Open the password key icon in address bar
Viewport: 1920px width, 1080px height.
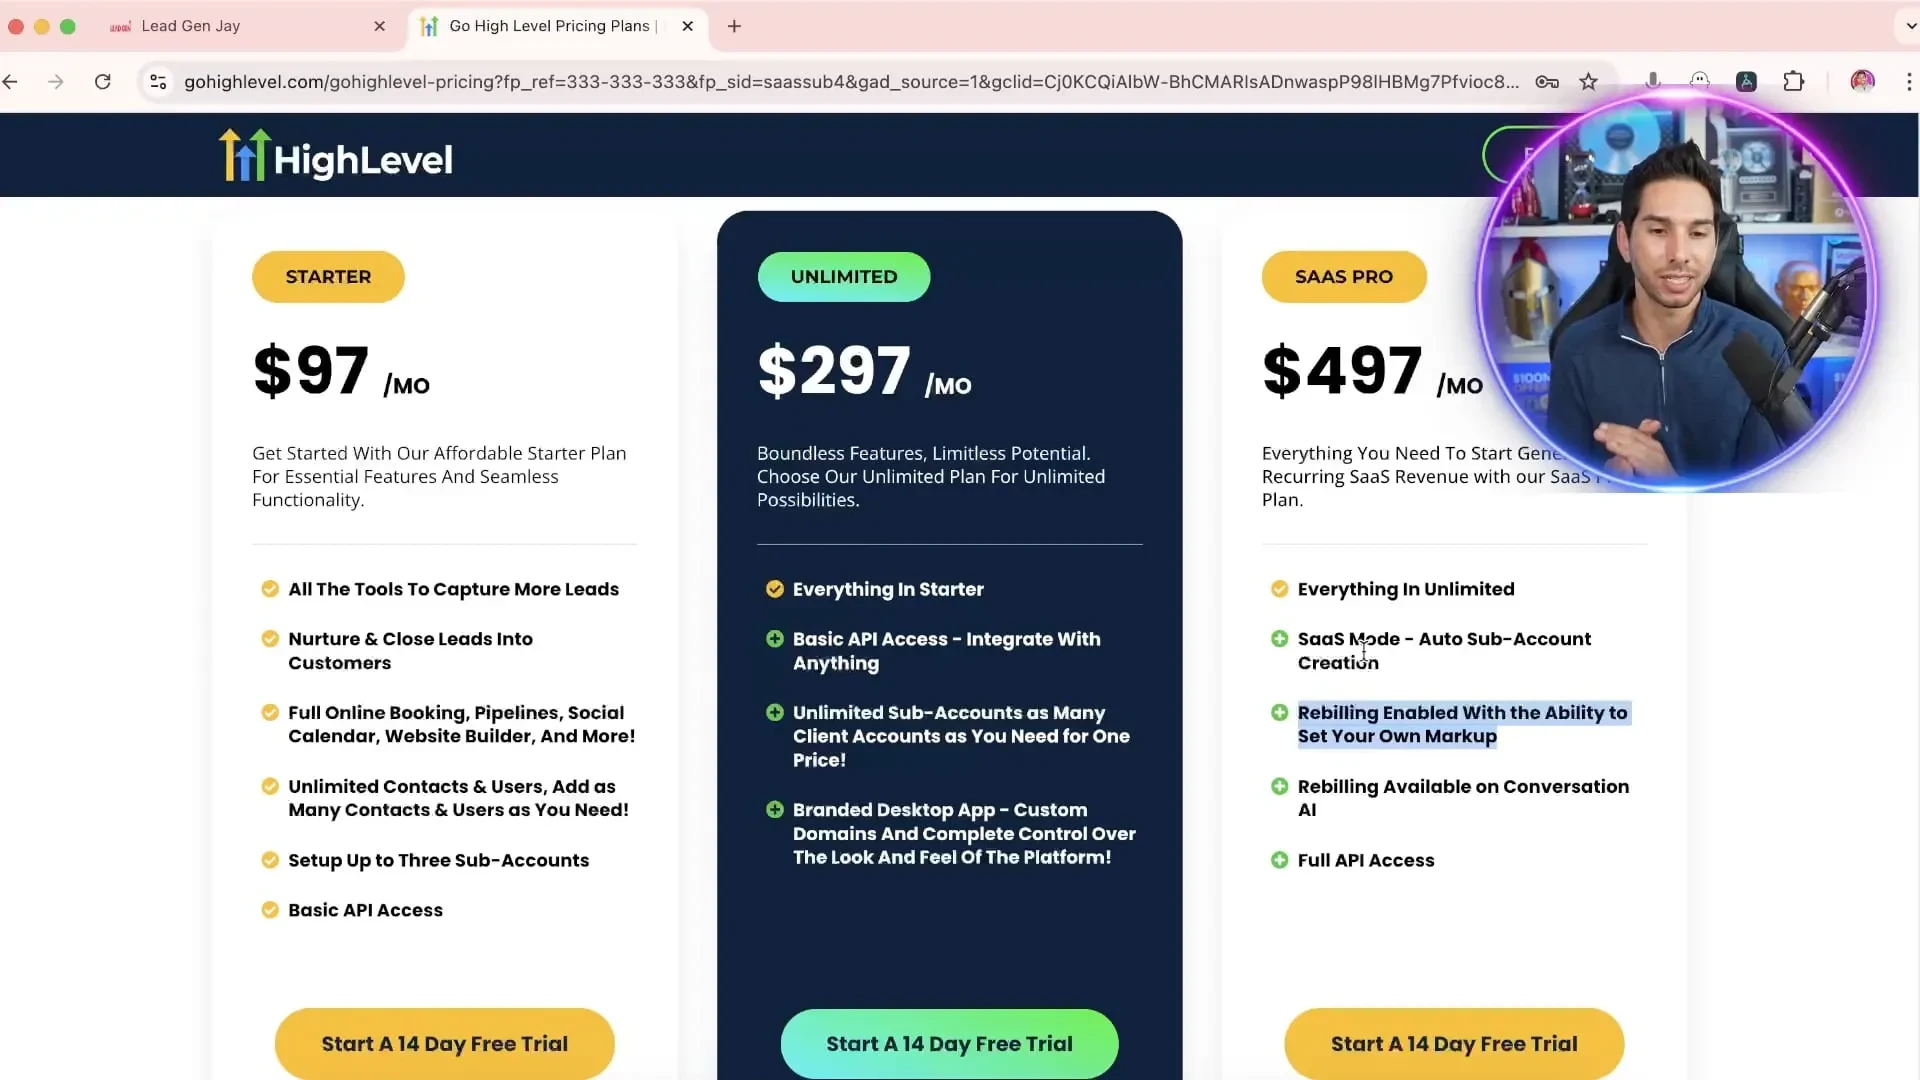(x=1547, y=82)
